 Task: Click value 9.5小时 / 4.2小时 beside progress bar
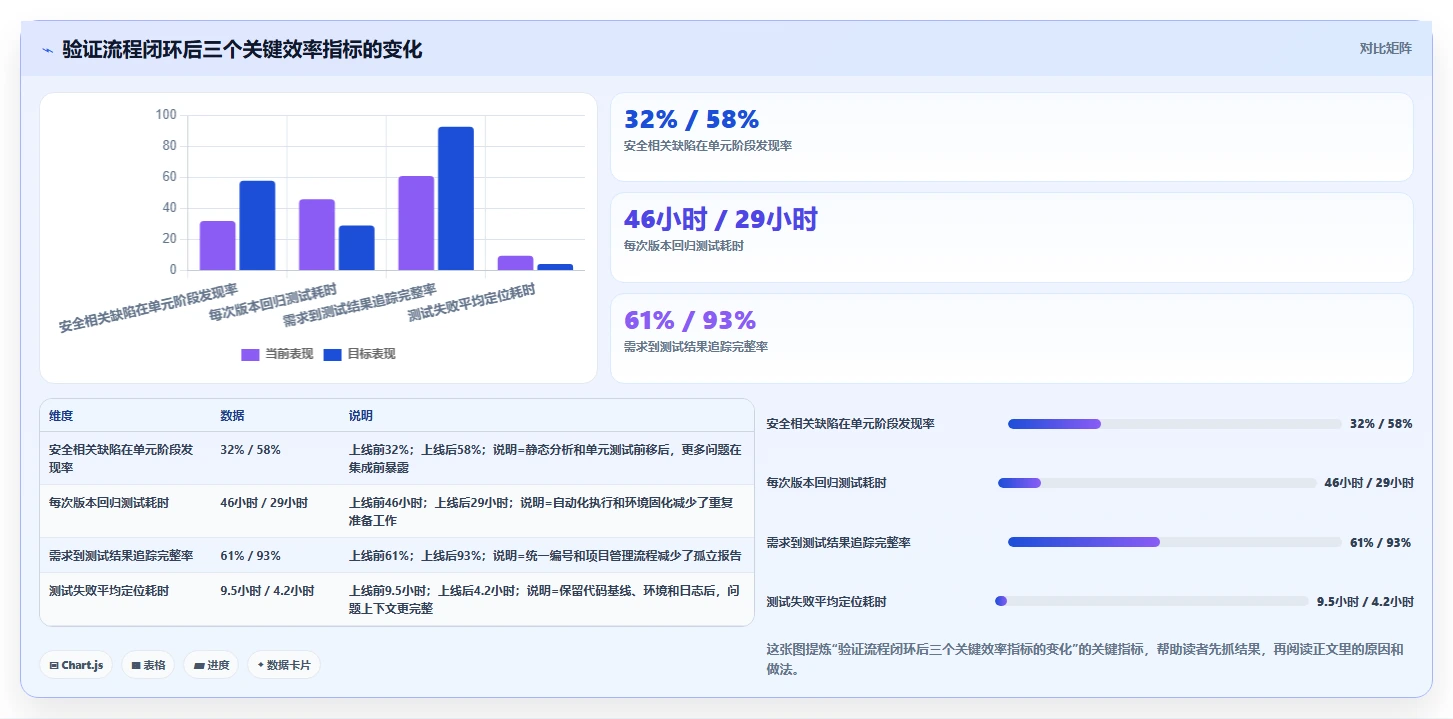click(1365, 602)
